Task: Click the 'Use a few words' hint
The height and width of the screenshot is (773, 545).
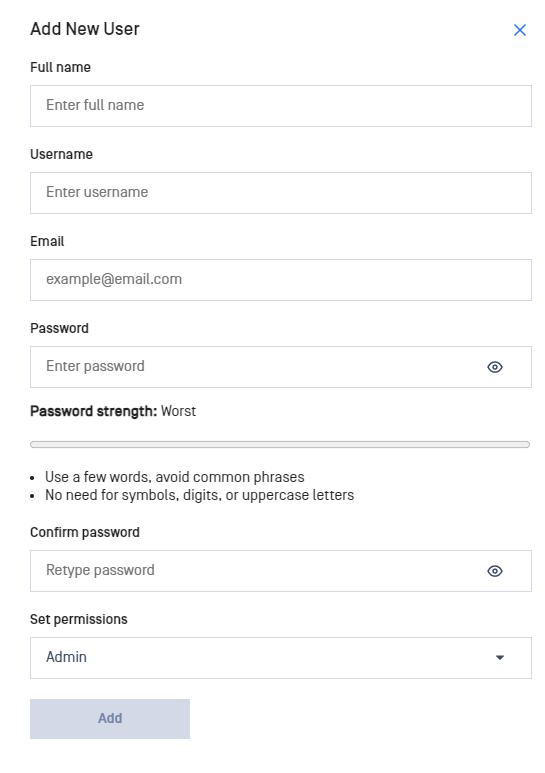Action: (174, 477)
